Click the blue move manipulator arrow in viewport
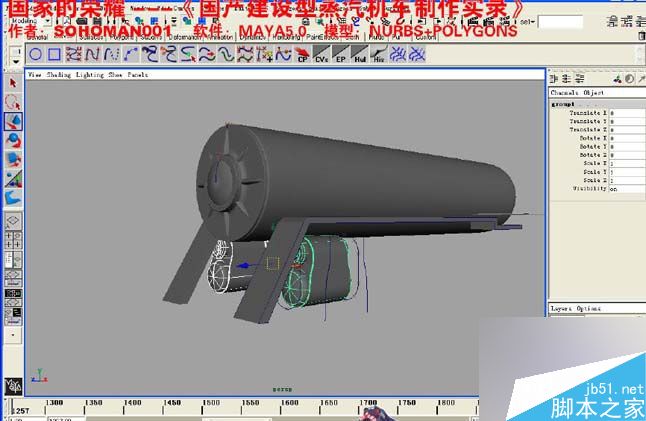This screenshot has width=646, height=421. (243, 266)
